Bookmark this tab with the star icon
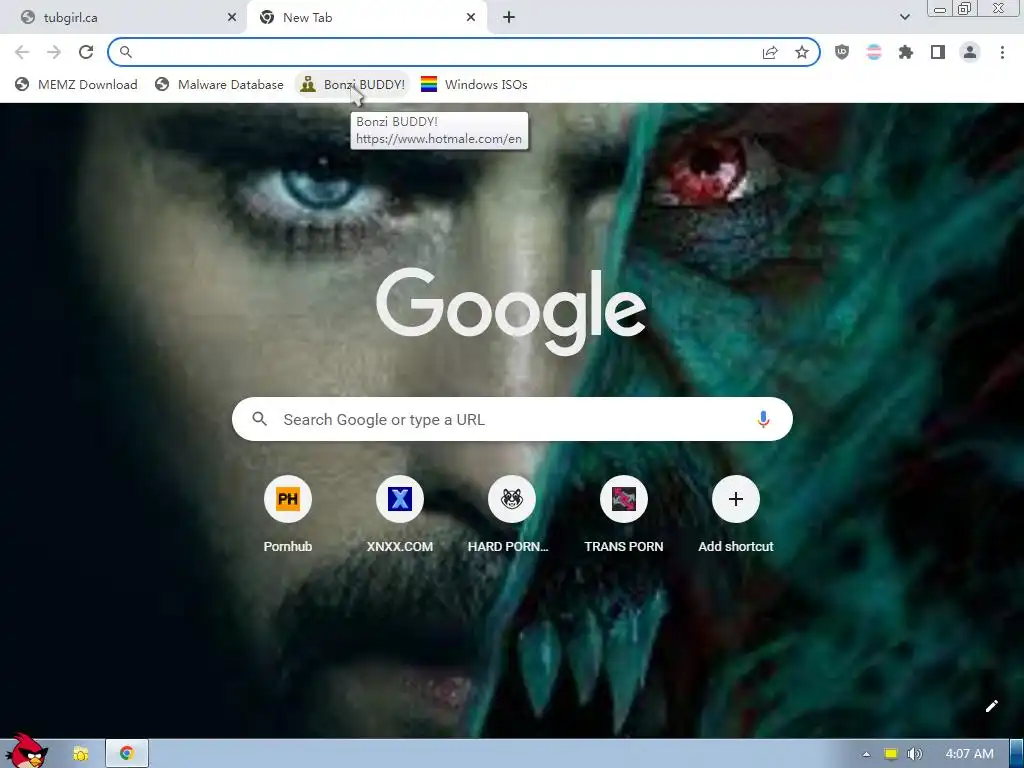 pos(802,52)
